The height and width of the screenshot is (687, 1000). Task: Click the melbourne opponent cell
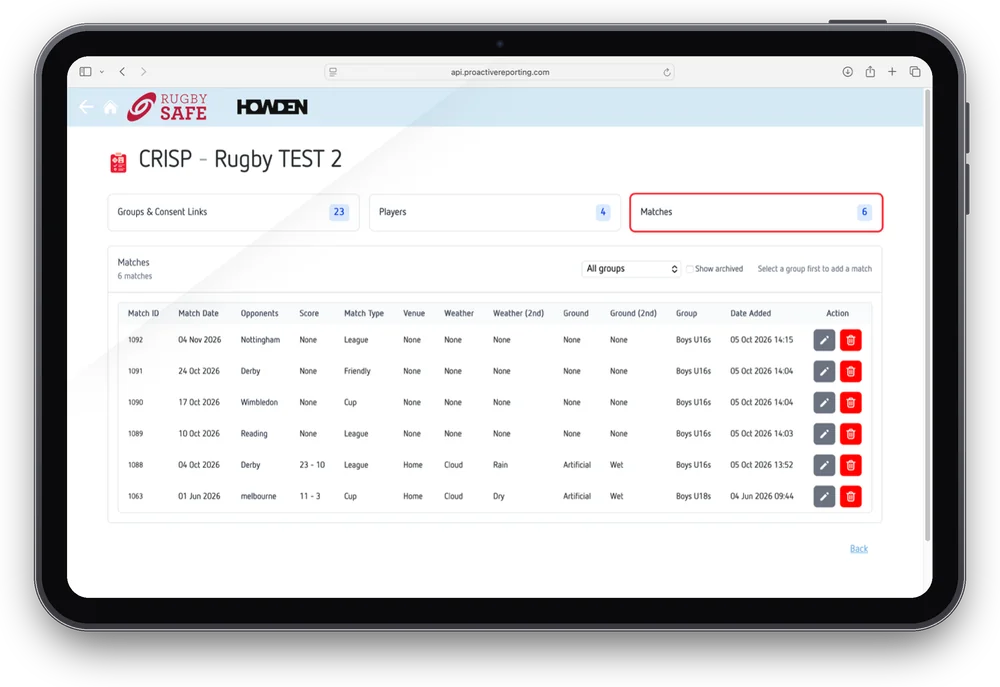click(258, 496)
